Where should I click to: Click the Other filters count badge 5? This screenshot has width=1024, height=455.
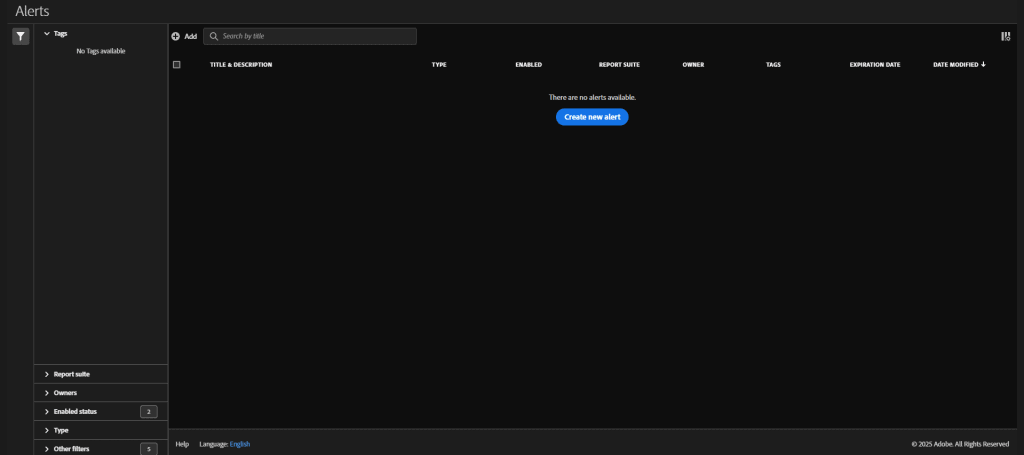coord(149,449)
